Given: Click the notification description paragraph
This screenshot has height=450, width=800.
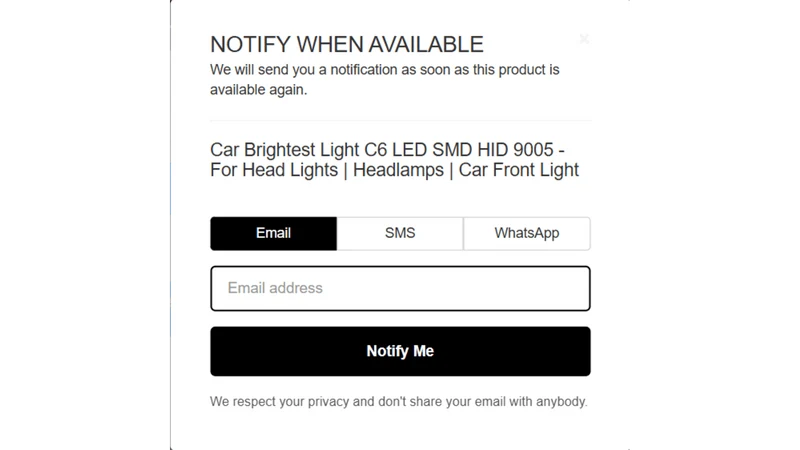Looking at the screenshot, I should click(x=385, y=80).
